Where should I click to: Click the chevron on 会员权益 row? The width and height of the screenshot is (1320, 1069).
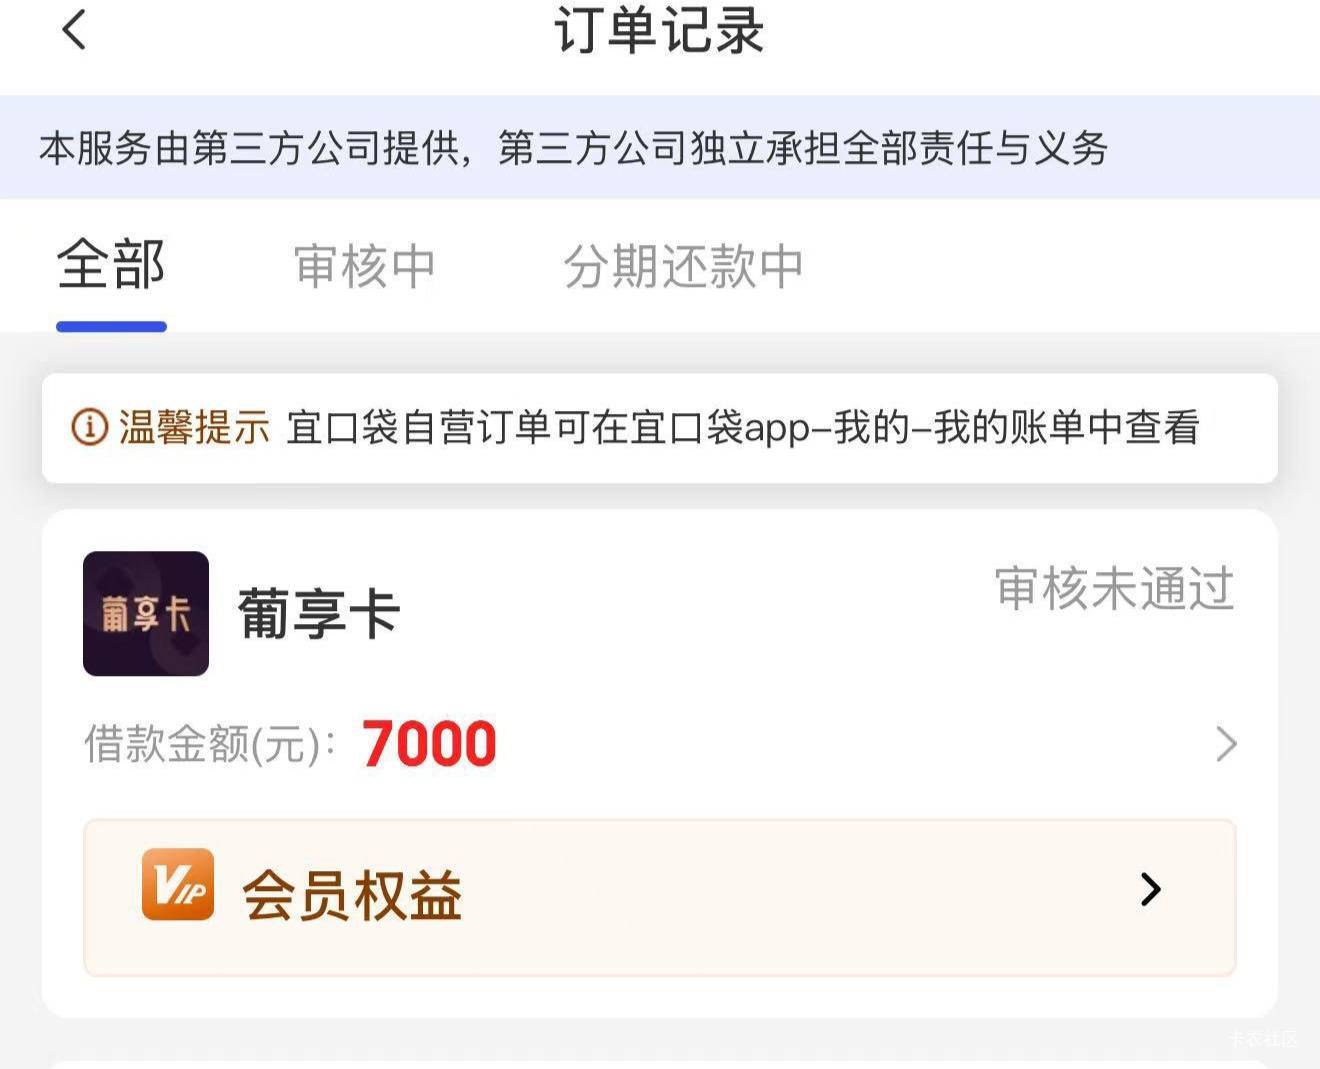(1151, 889)
